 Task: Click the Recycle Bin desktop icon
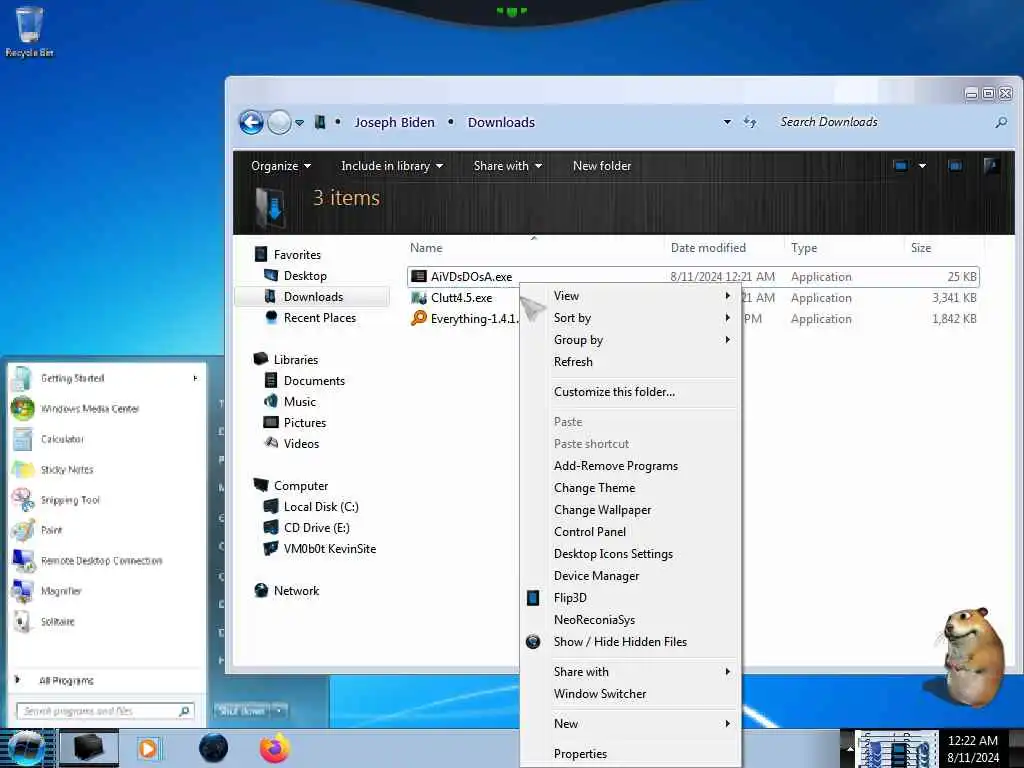tap(29, 31)
